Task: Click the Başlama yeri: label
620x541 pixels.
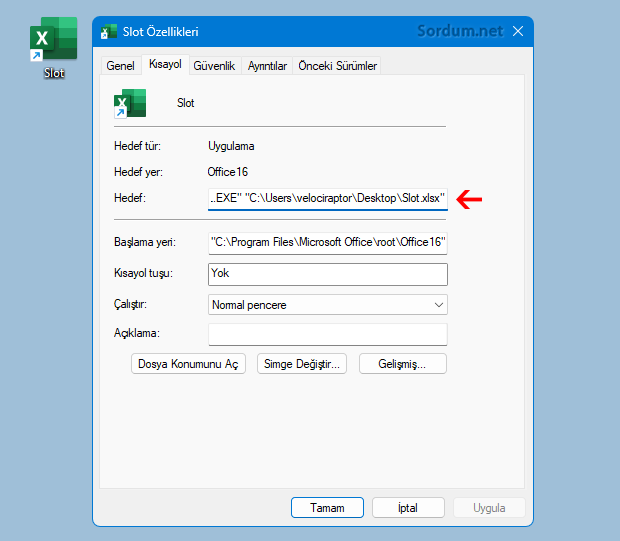Action: pos(145,242)
